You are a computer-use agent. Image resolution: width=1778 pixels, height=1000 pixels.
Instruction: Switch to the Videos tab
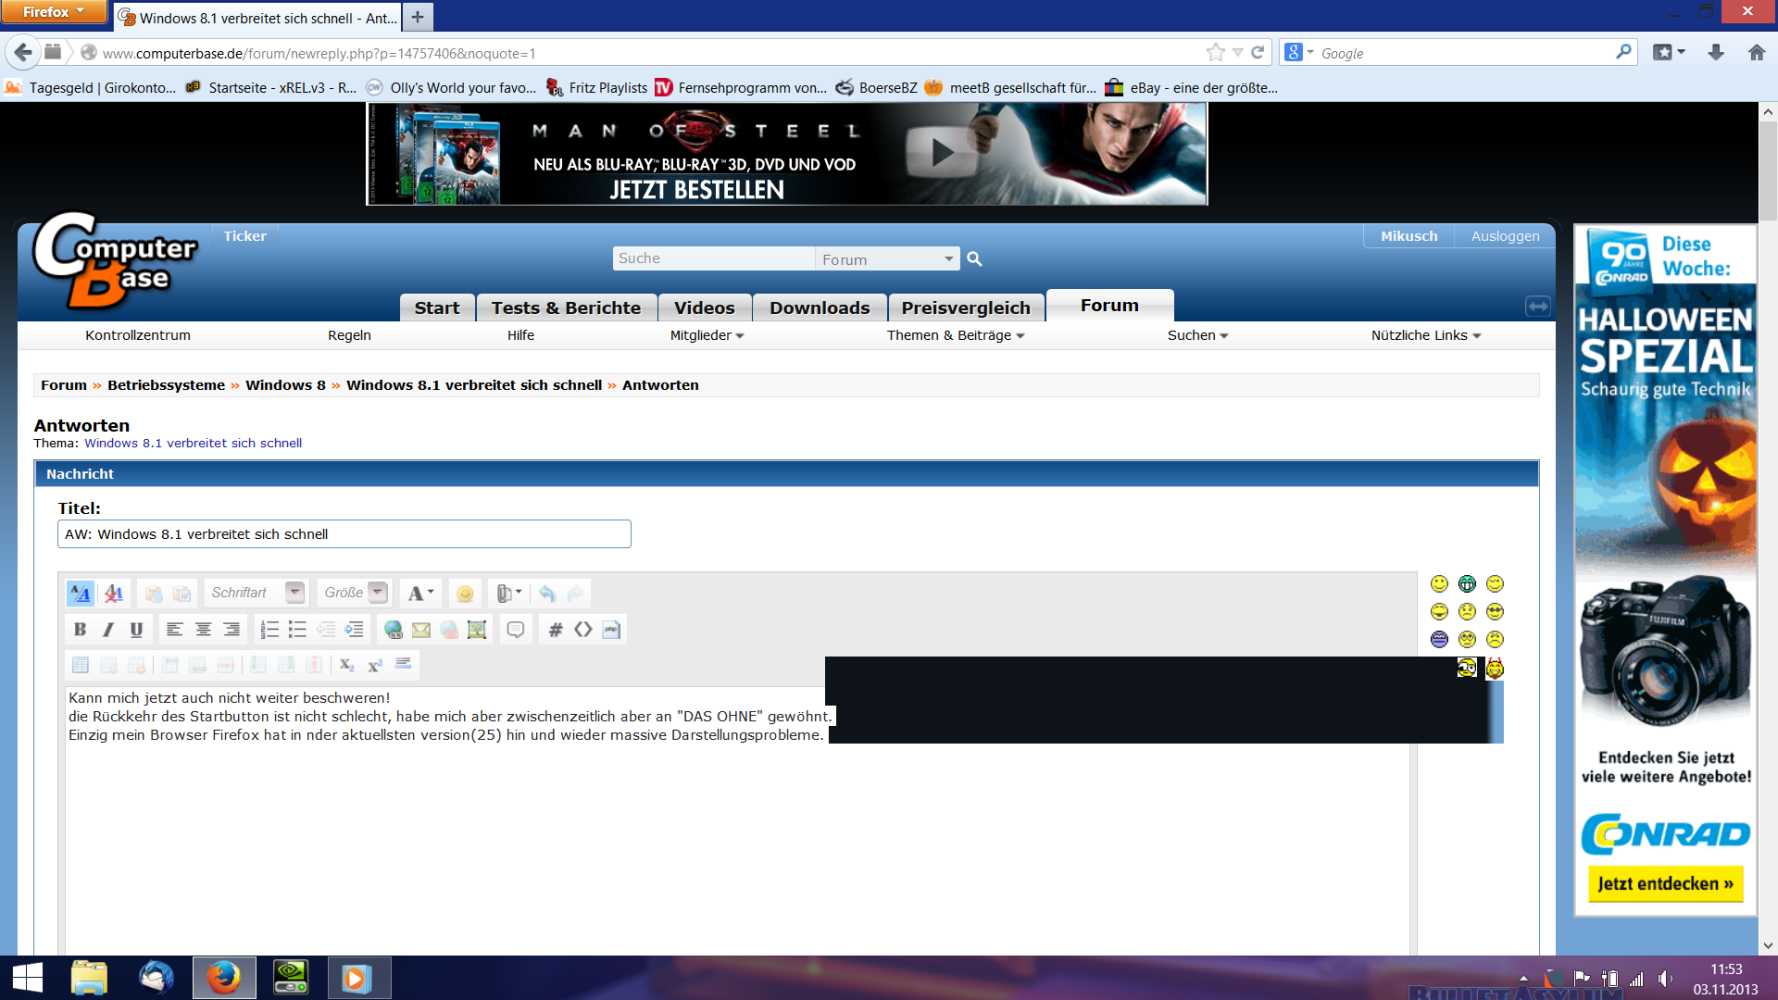point(704,308)
